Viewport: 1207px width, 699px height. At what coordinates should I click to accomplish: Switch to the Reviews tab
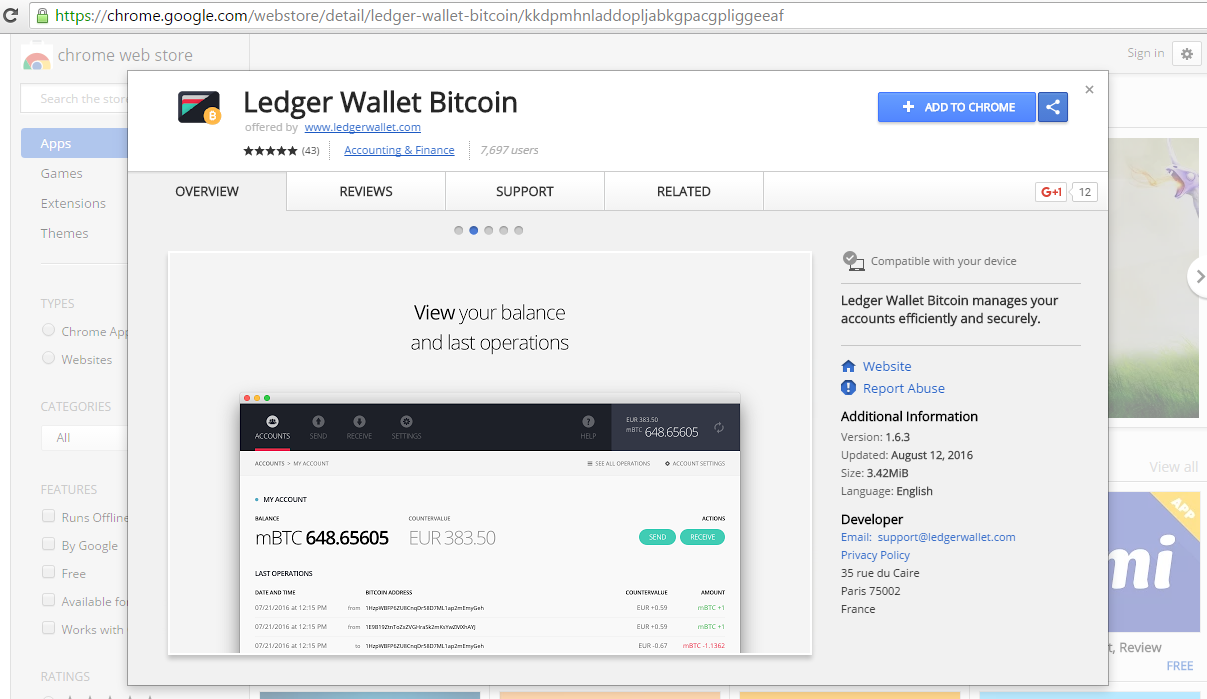pos(366,191)
